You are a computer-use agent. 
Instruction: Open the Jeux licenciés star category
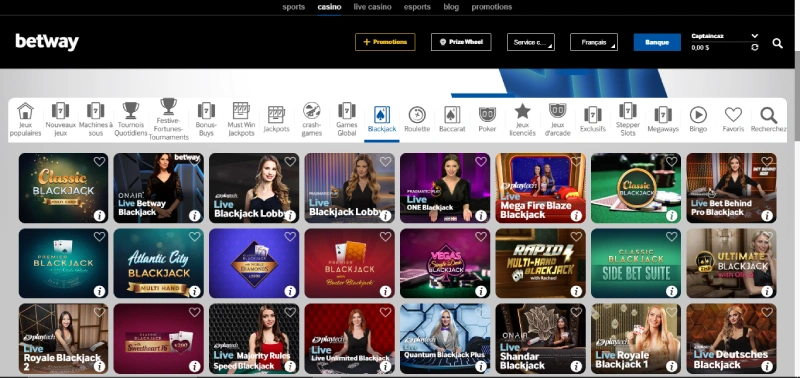tap(522, 119)
